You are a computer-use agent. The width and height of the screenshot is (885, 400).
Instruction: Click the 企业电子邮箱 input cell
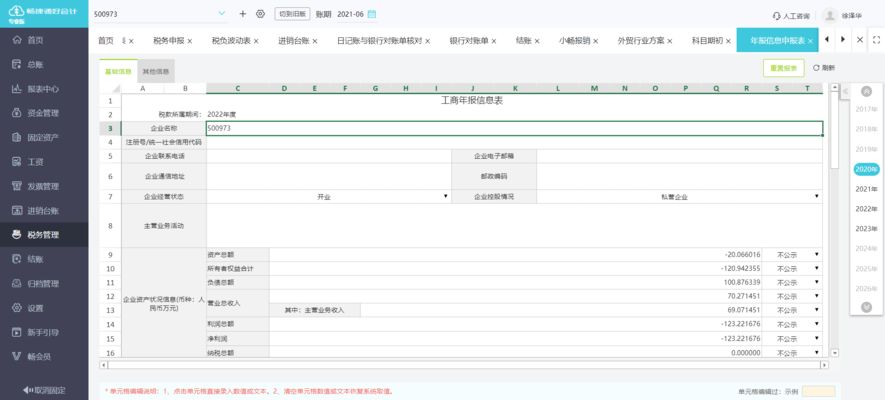pyautogui.click(x=680, y=156)
